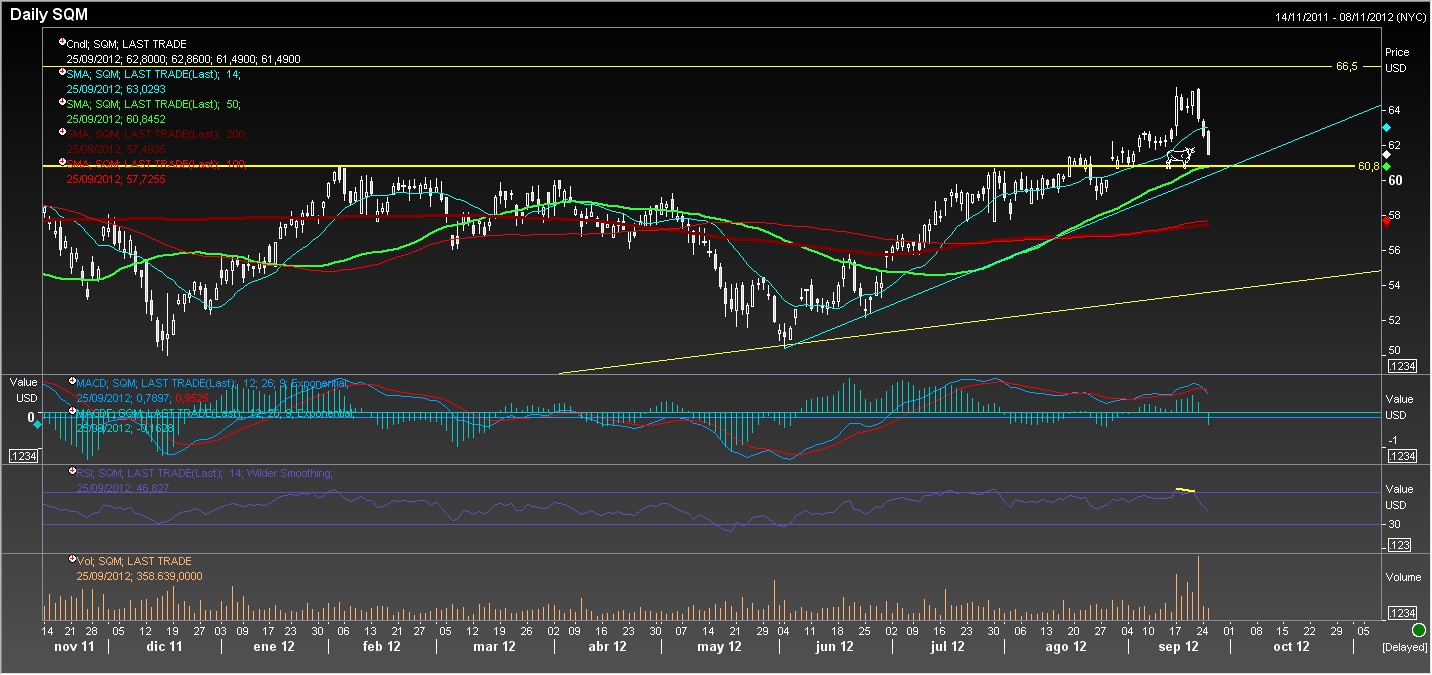Click the SMA 100 value 57,7255
This screenshot has height=675, width=1432.
tap(144, 179)
